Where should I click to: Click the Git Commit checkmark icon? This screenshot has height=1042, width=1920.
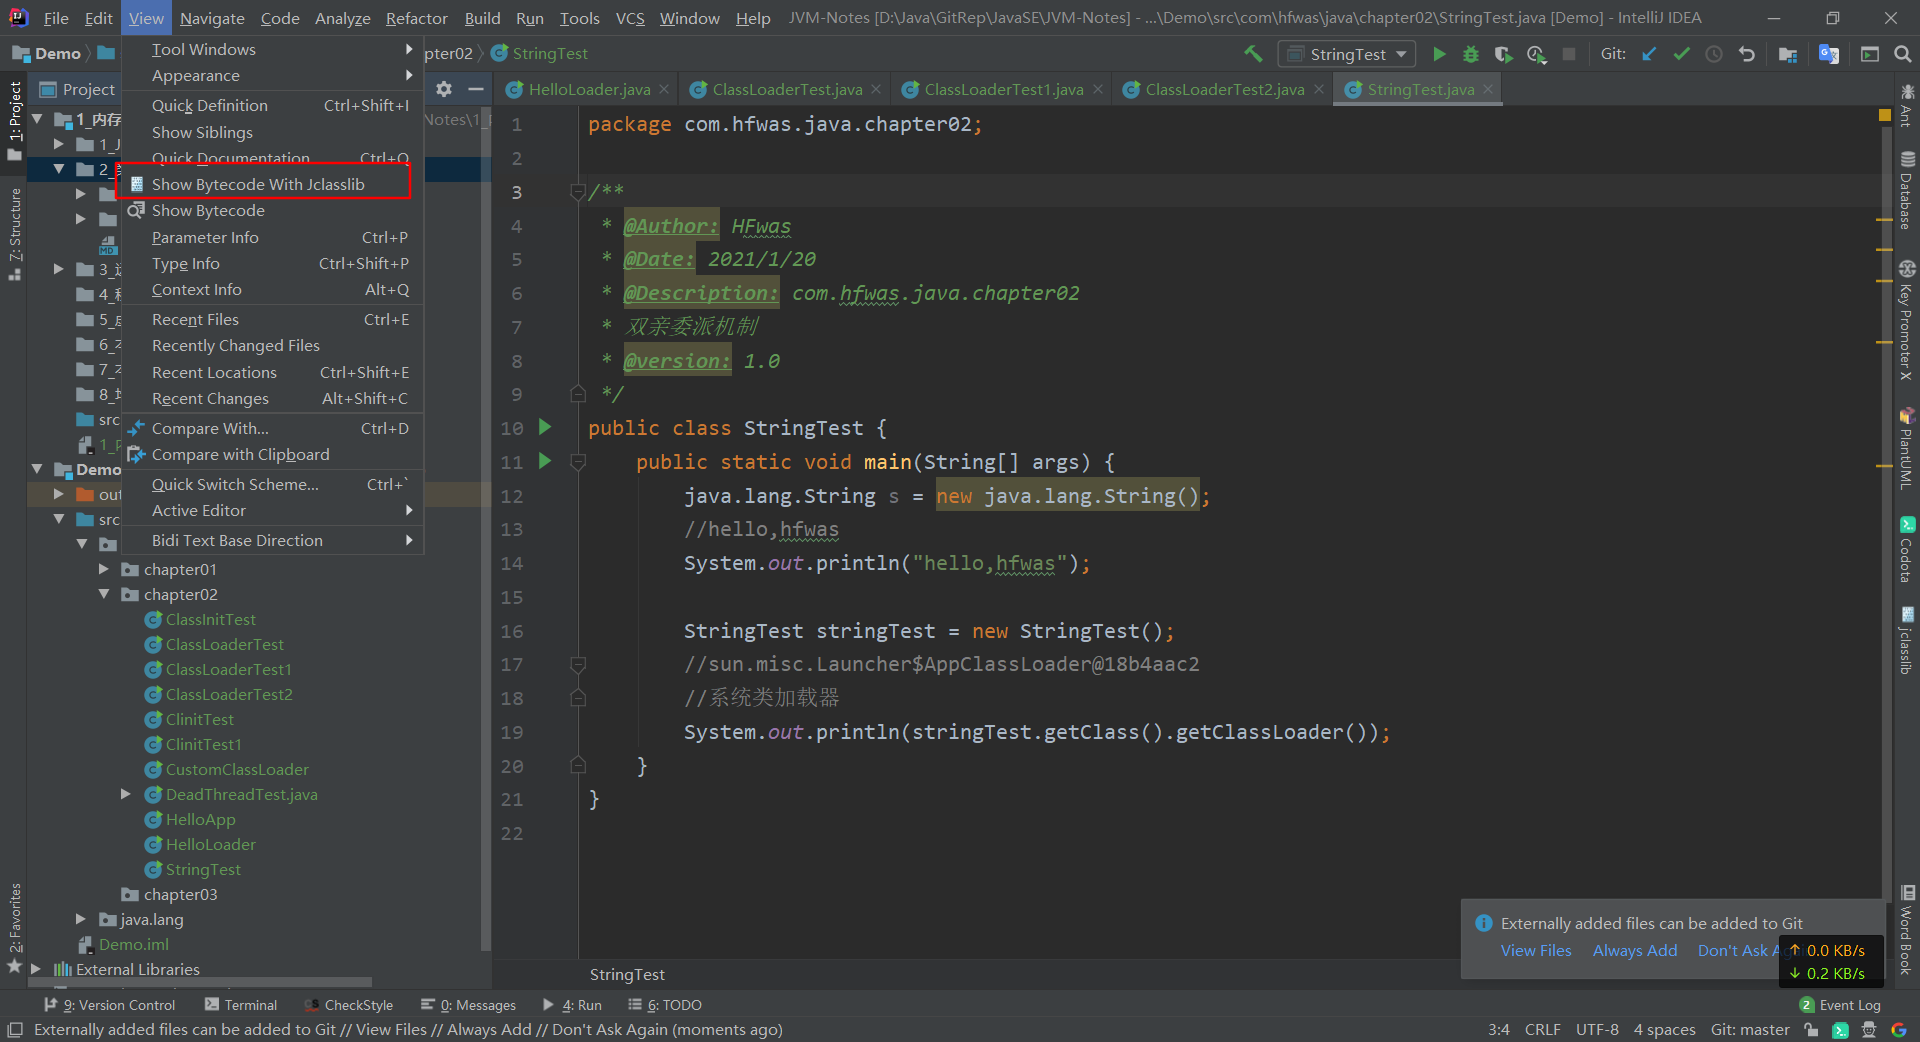point(1682,54)
